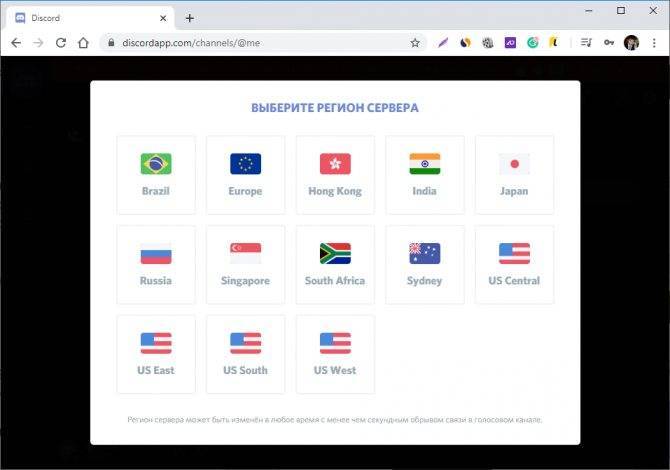This screenshot has width=670, height=470.
Task: Open the green circular Grammarly extension
Action: [532, 43]
